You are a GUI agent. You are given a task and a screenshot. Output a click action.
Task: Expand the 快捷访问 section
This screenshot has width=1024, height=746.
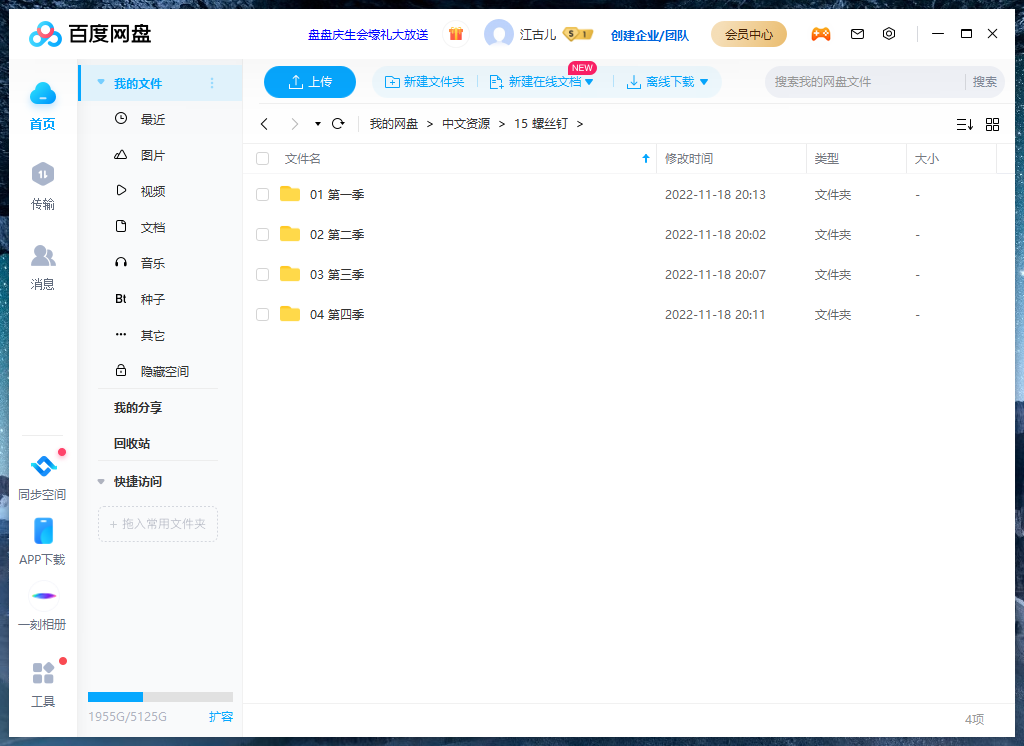101,481
